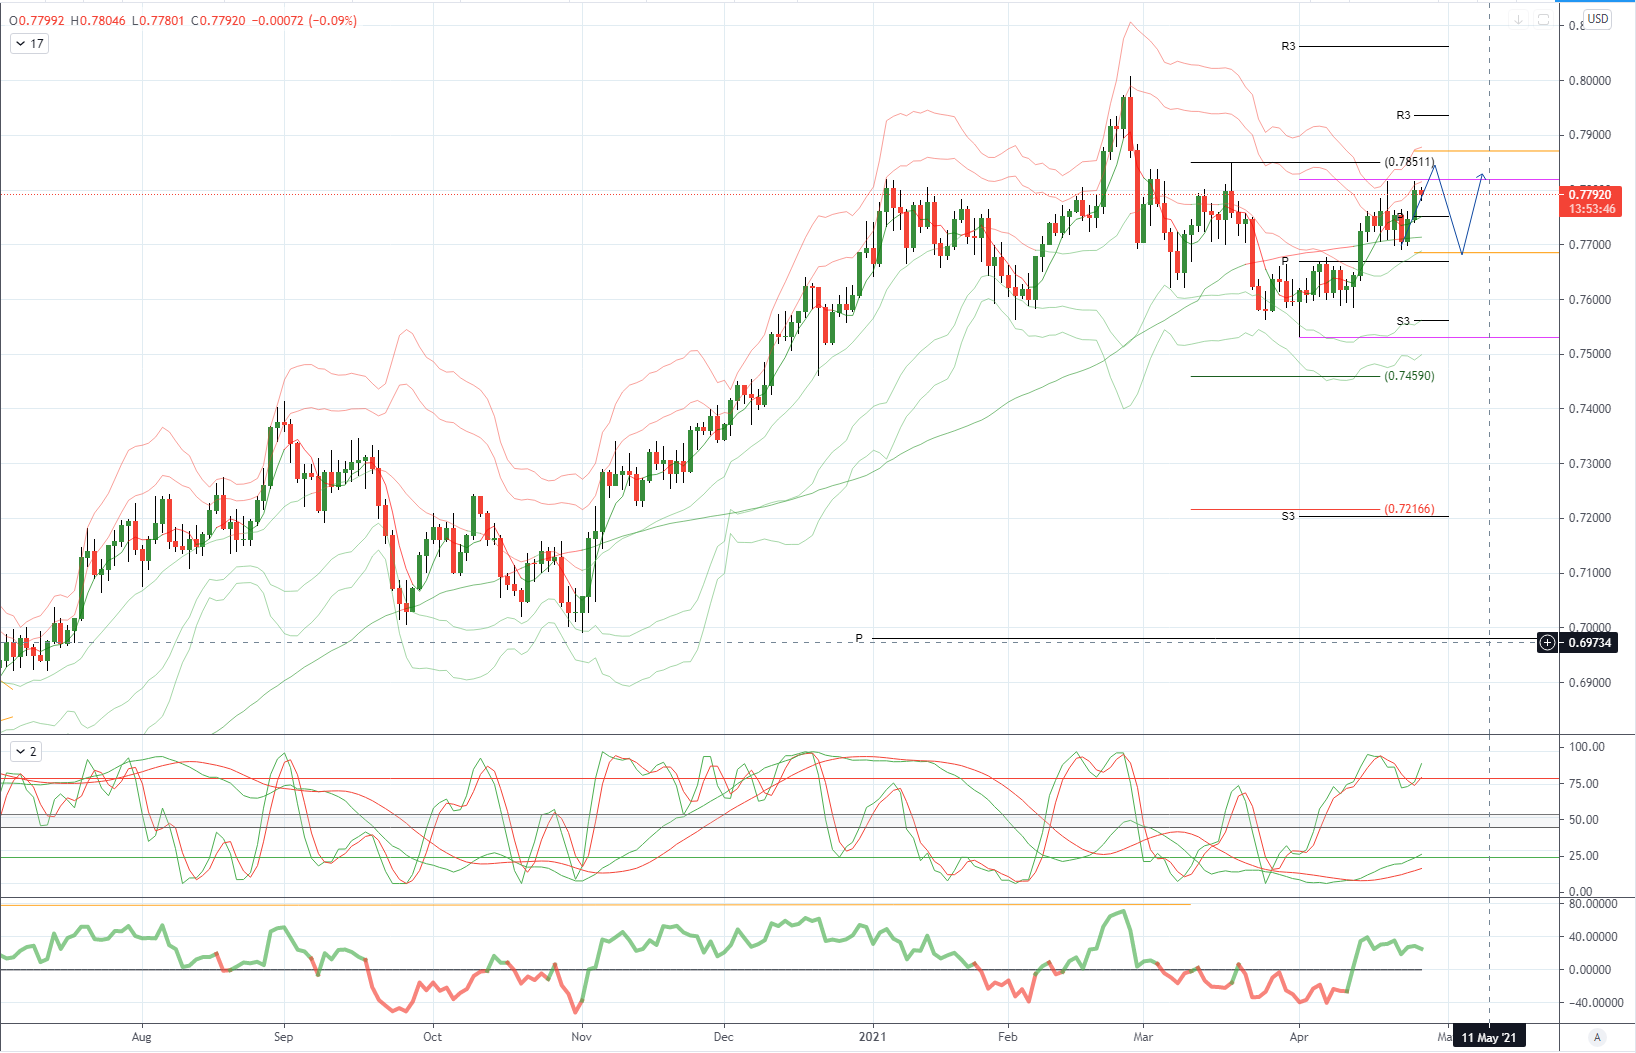This screenshot has height=1053, width=1636.
Task: Select the (0.74590) green support level label
Action: pyautogui.click(x=1409, y=376)
